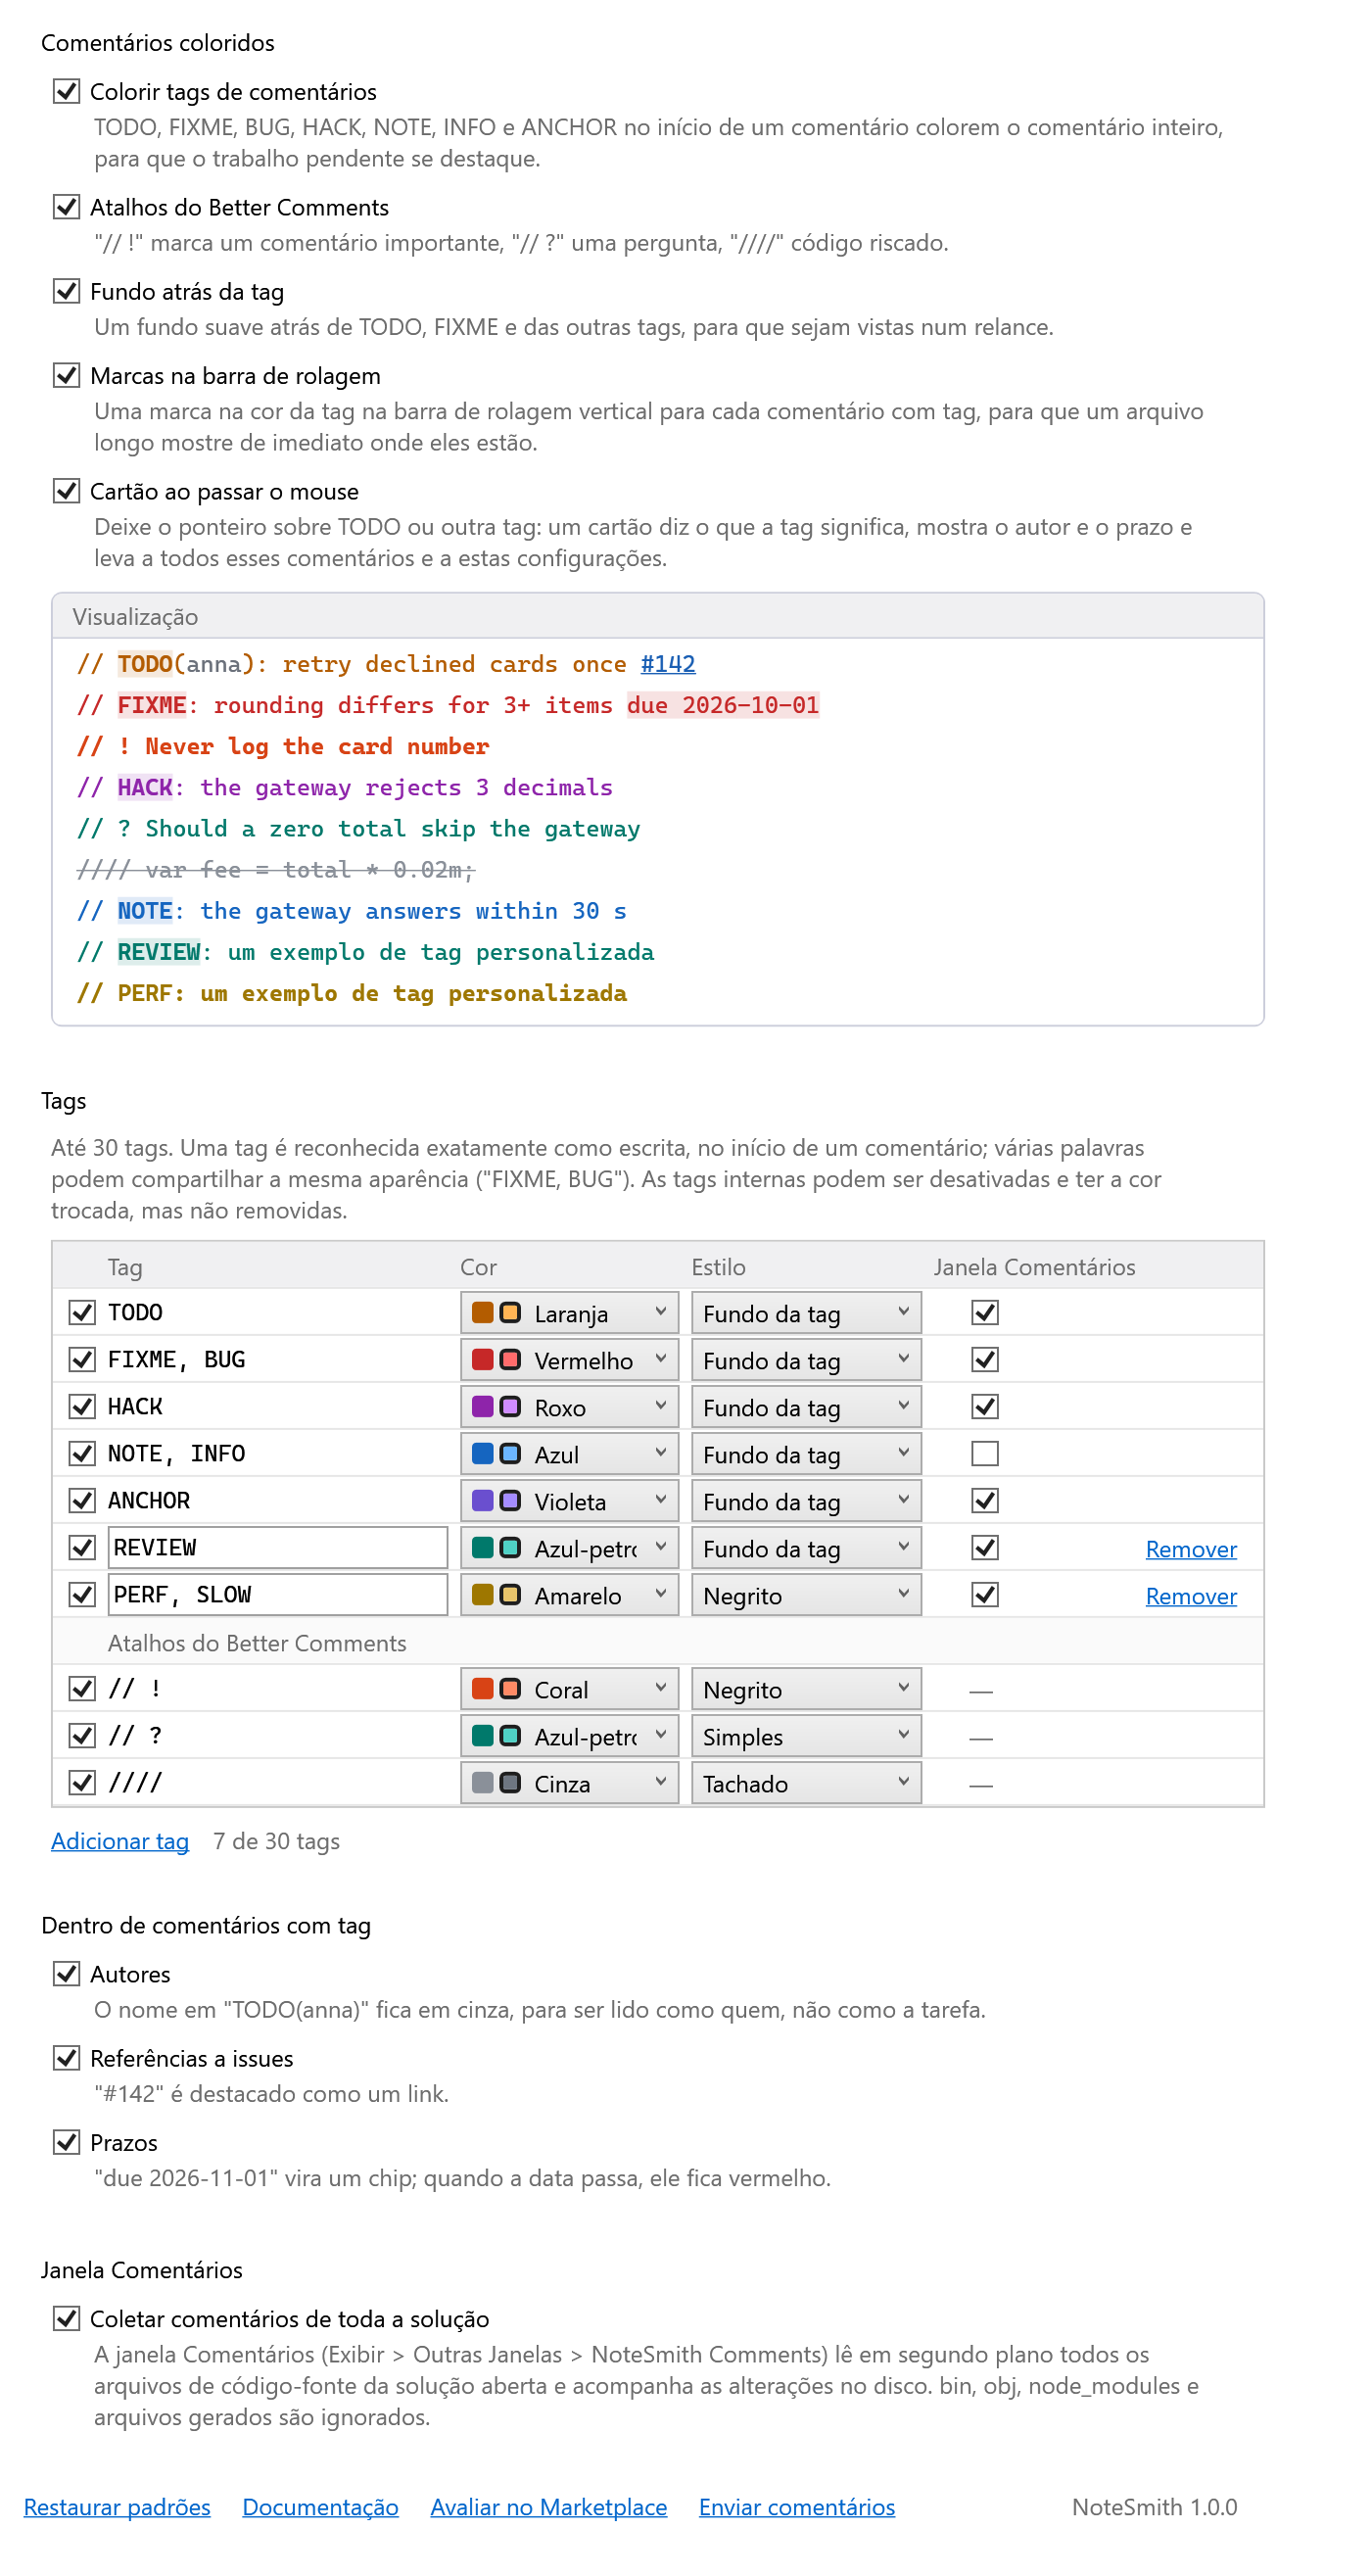Viewport: 1371px width, 2576px height.
Task: Disable the TODO tag row checkbox
Action: point(82,1312)
